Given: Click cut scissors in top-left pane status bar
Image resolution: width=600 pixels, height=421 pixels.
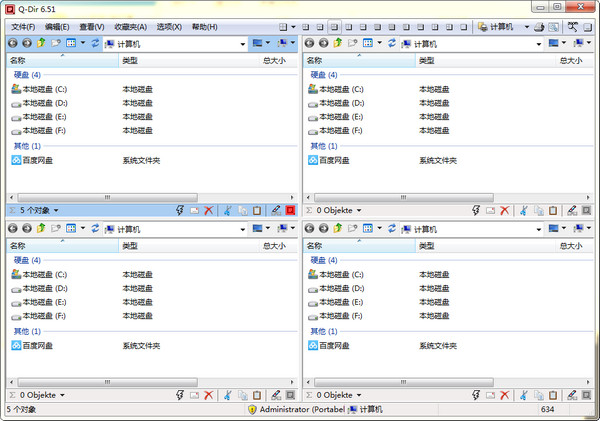Looking at the screenshot, I should [228, 210].
